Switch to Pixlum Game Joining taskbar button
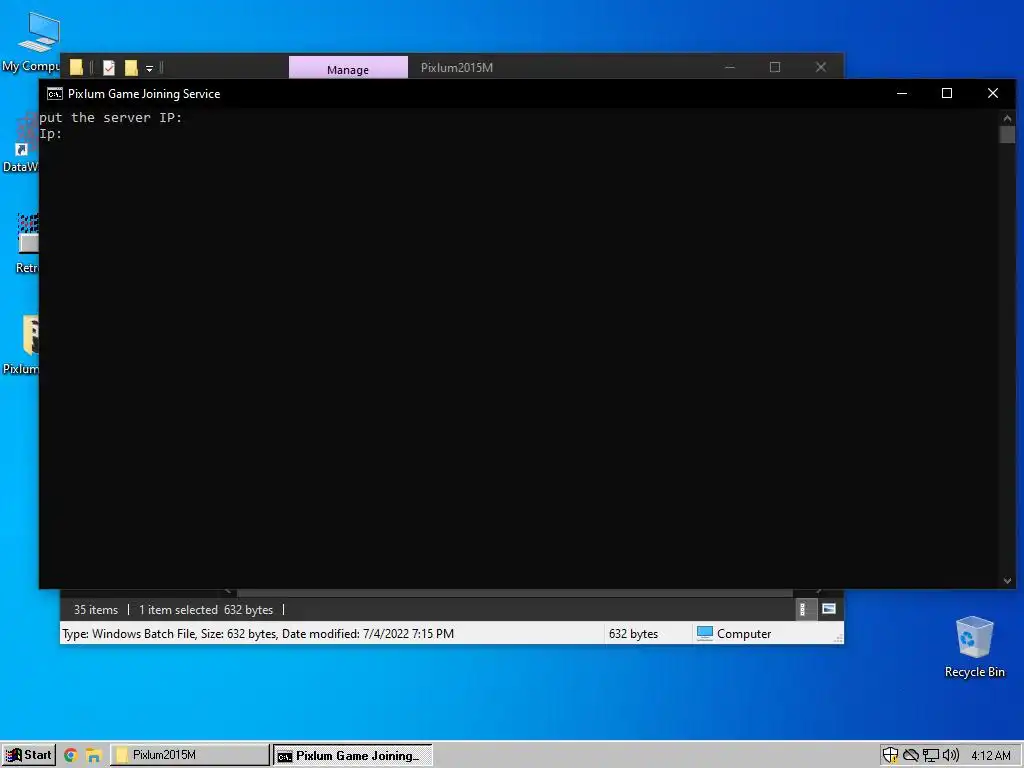This screenshot has width=1024, height=768. [x=353, y=756]
